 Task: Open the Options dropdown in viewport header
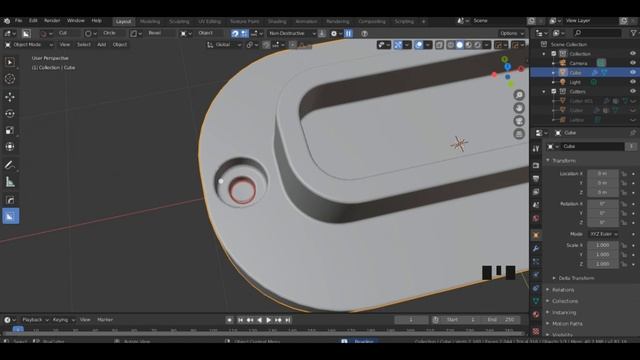click(x=511, y=33)
